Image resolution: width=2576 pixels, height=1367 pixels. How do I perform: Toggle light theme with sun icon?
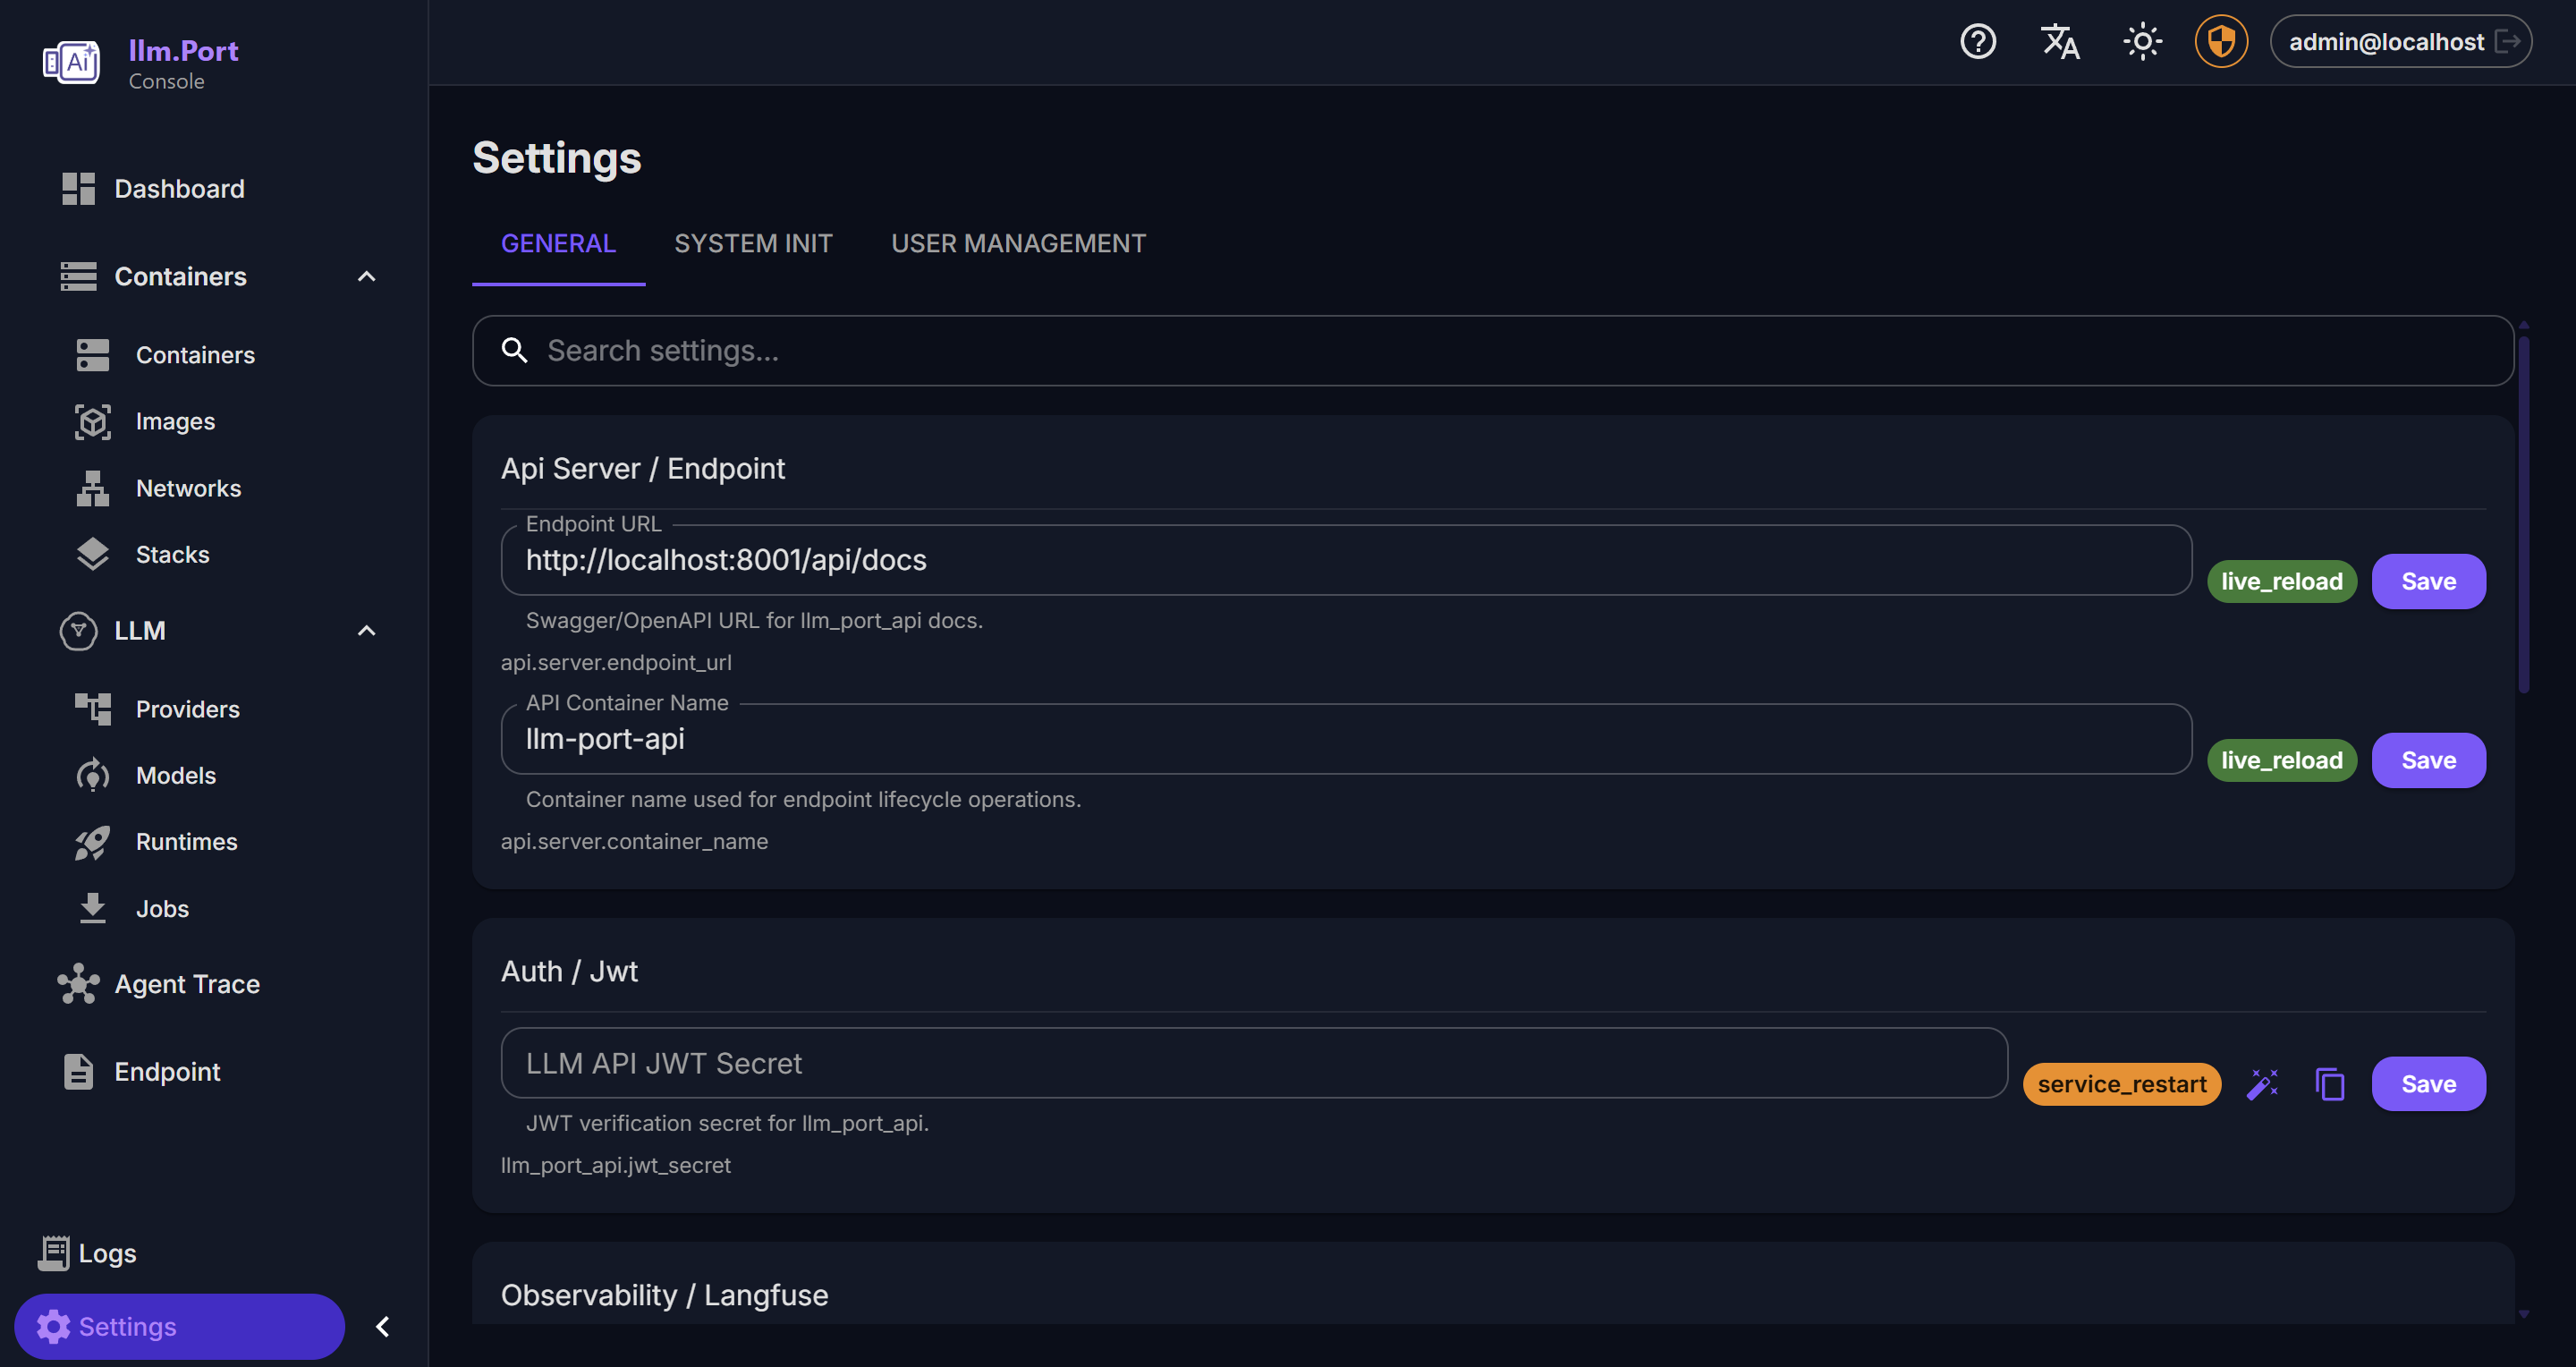[2141, 42]
